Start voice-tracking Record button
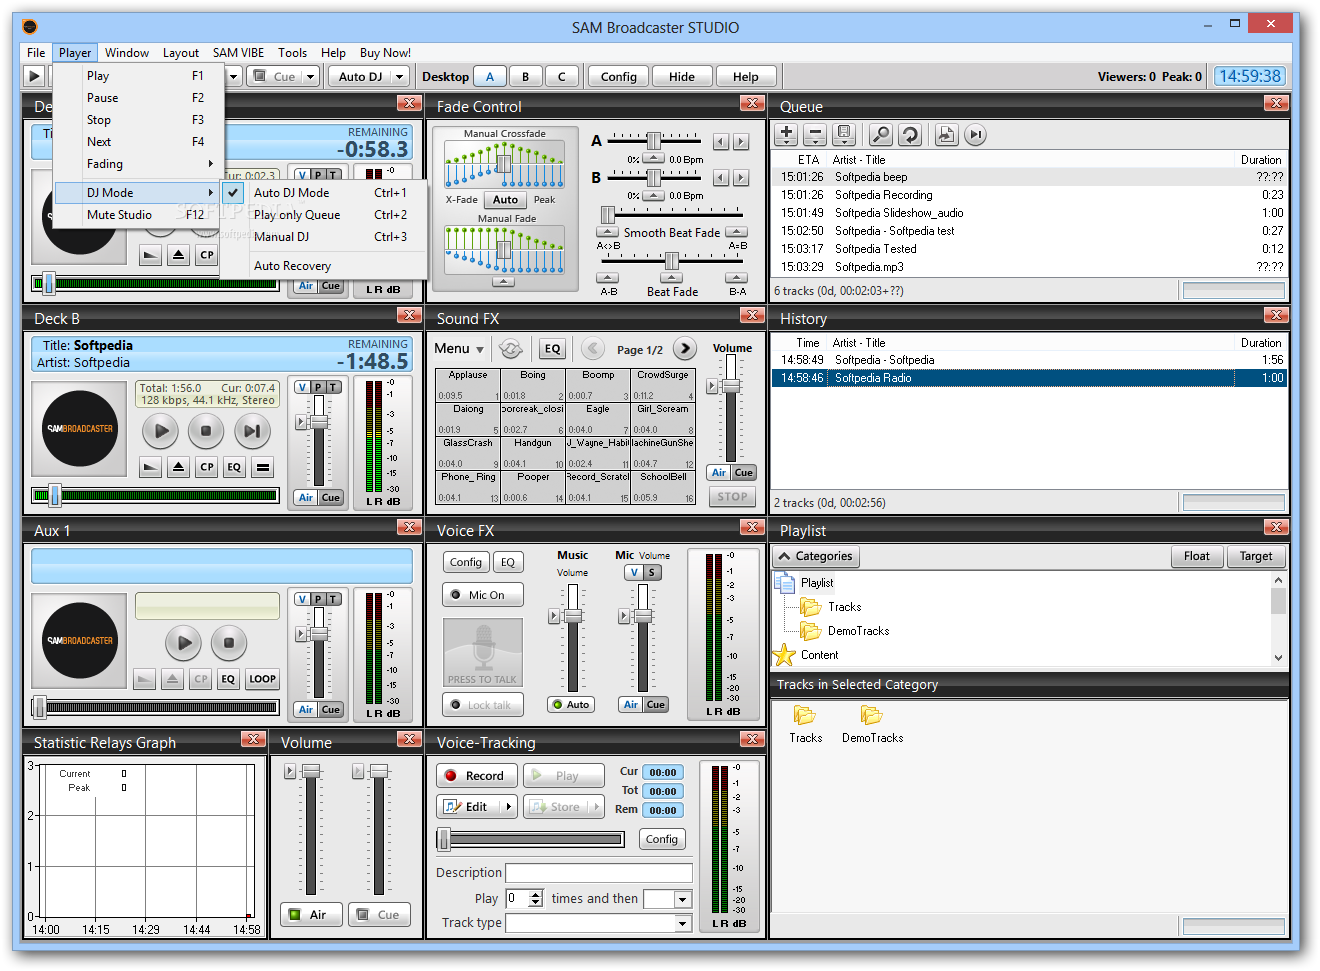 pyautogui.click(x=476, y=775)
